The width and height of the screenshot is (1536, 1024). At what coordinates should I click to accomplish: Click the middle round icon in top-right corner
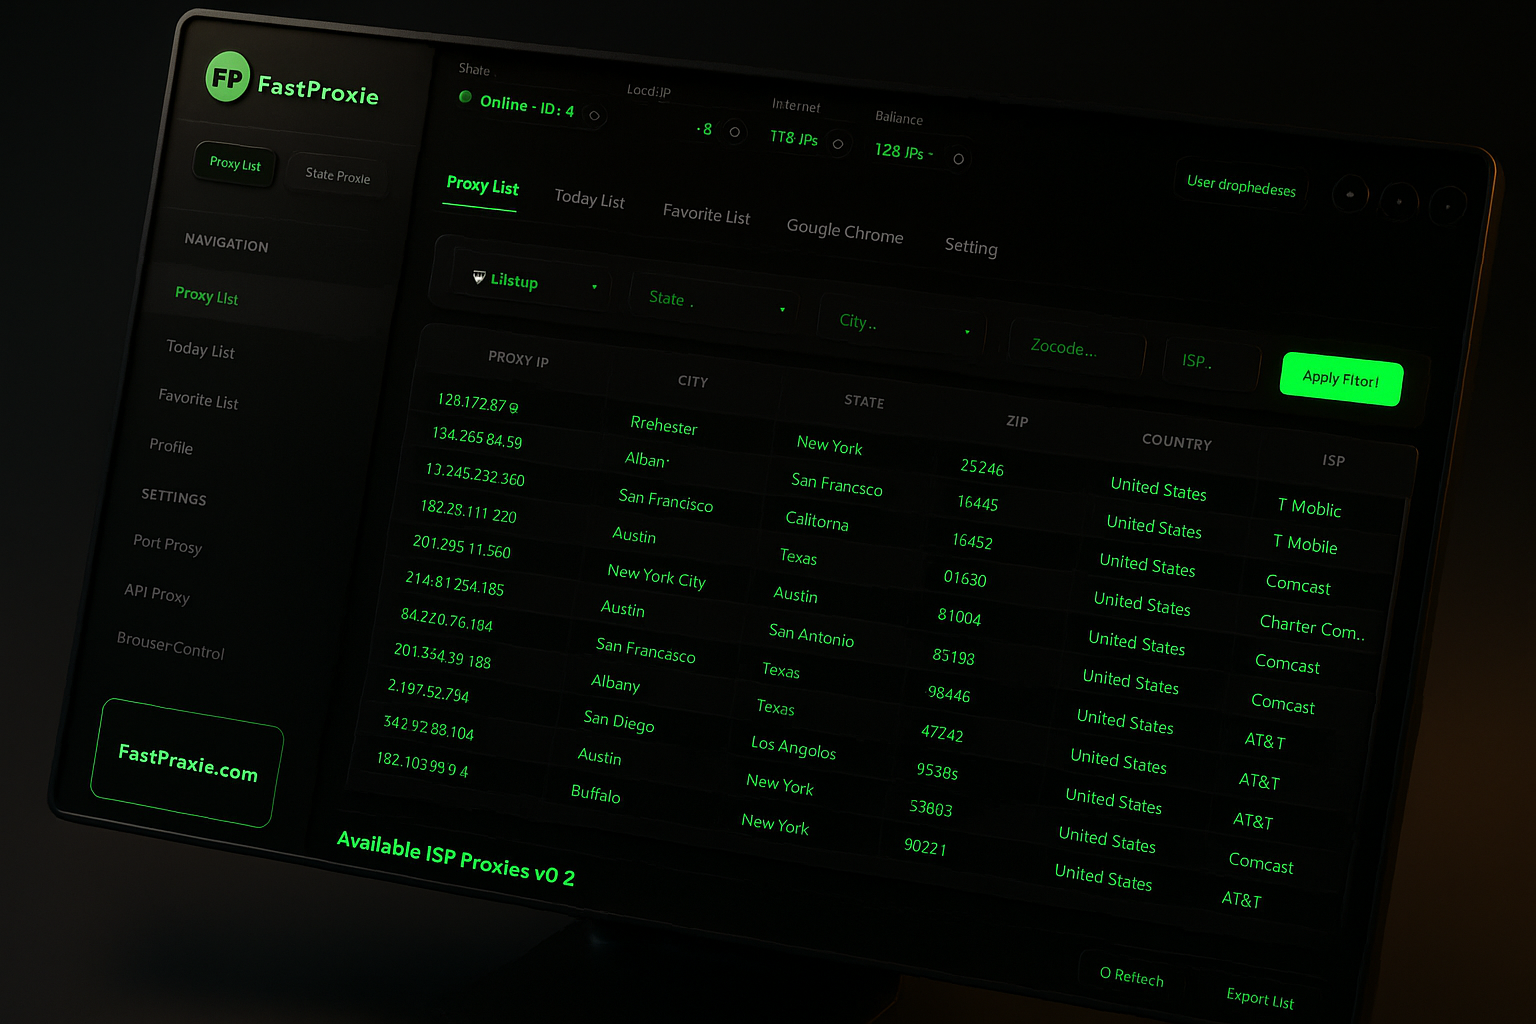tap(1399, 201)
